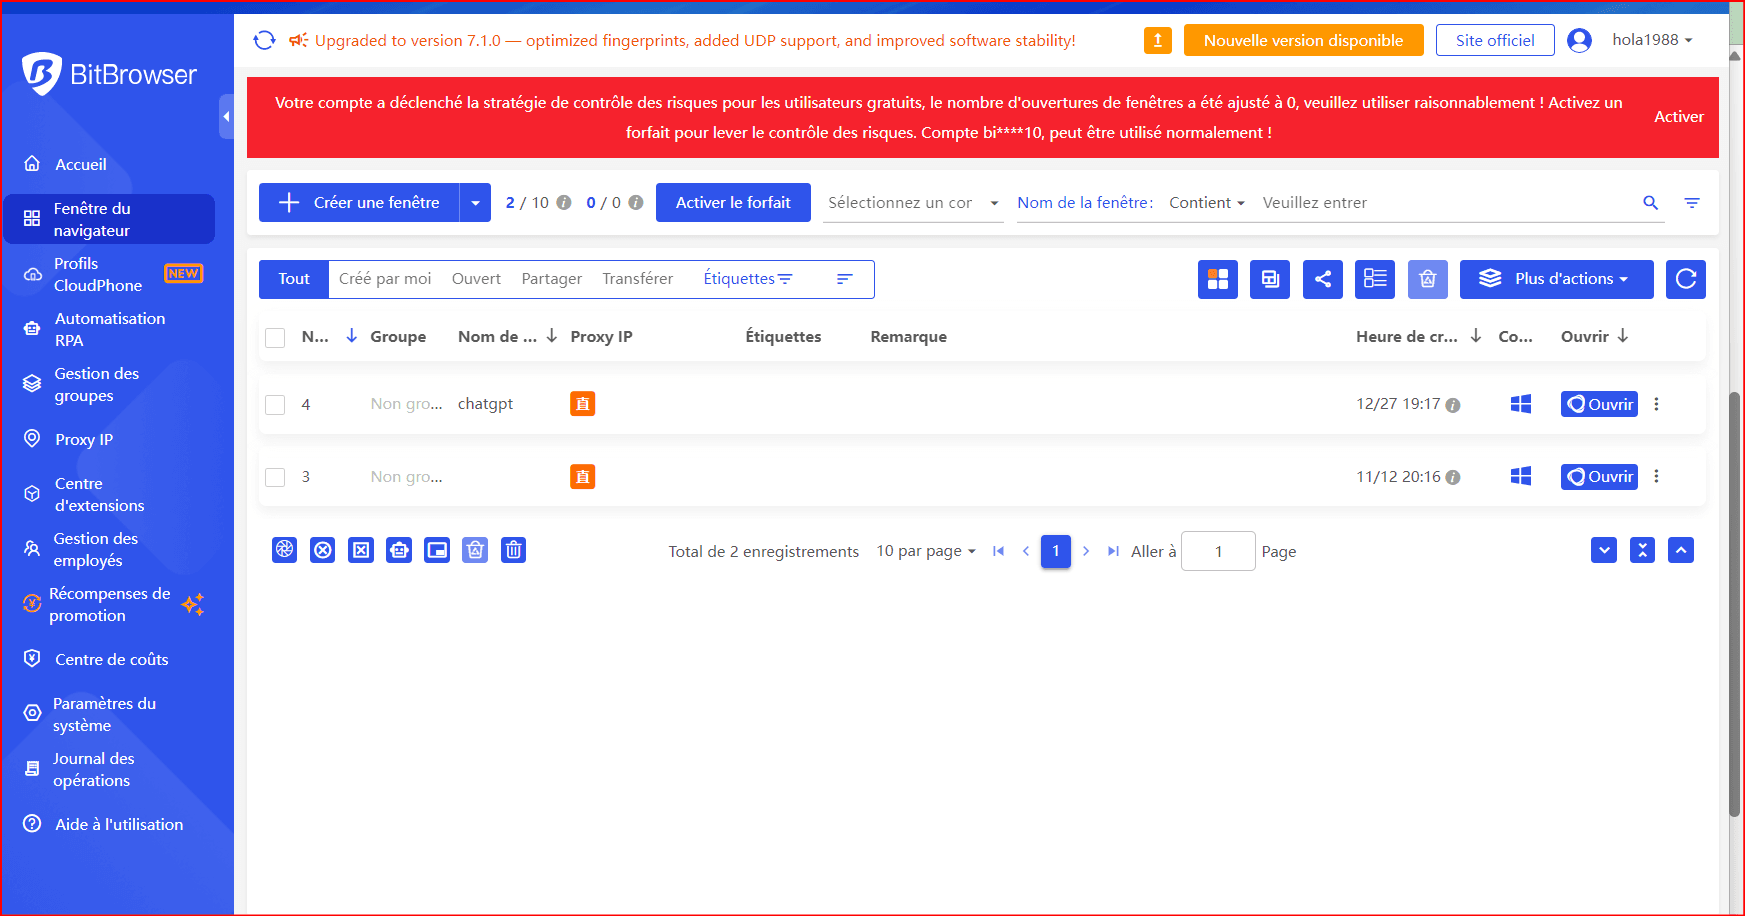Image resolution: width=1745 pixels, height=916 pixels.
Task: Click the orange upload update icon
Action: click(1157, 40)
